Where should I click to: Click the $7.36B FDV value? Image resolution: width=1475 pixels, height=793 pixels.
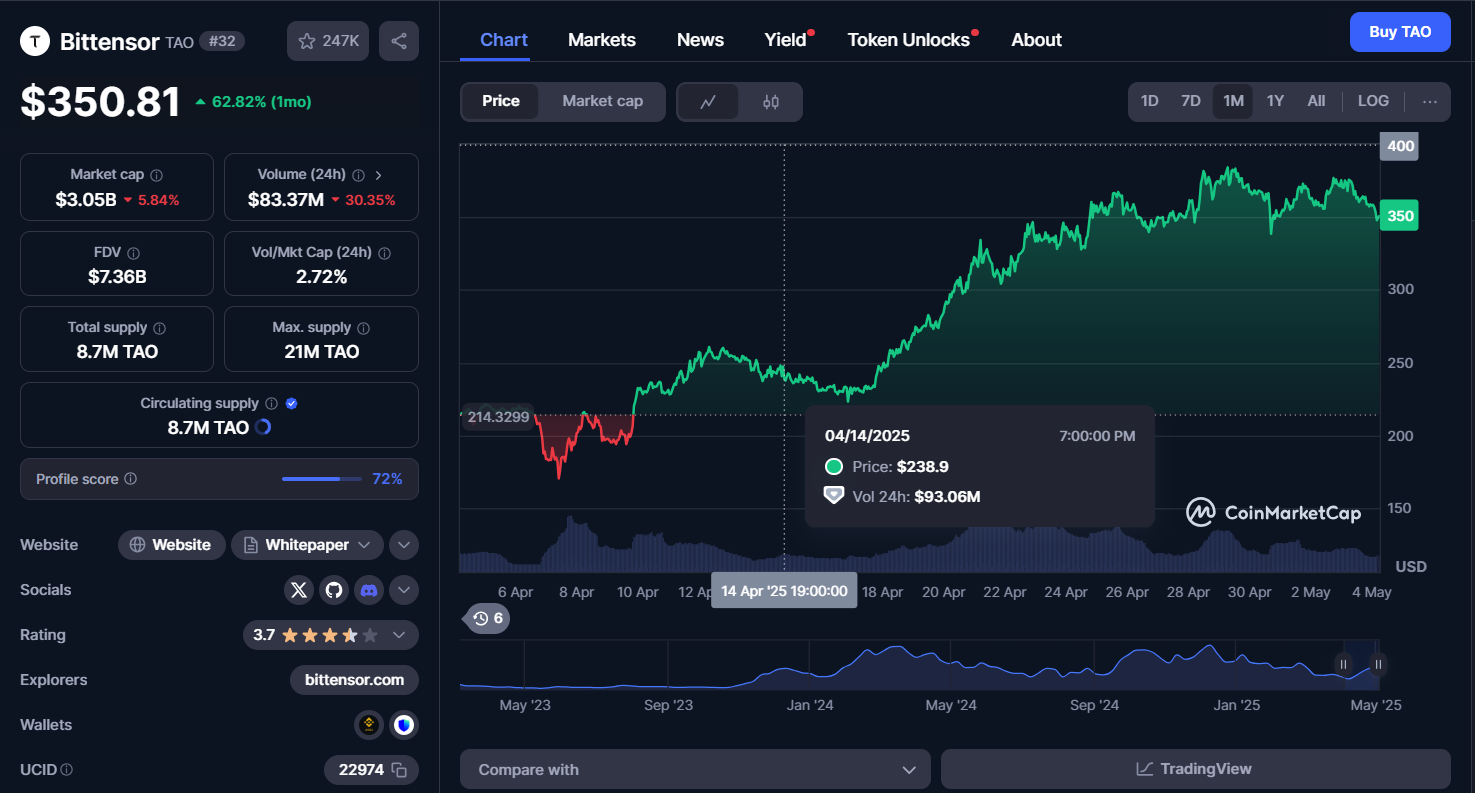pyautogui.click(x=117, y=276)
